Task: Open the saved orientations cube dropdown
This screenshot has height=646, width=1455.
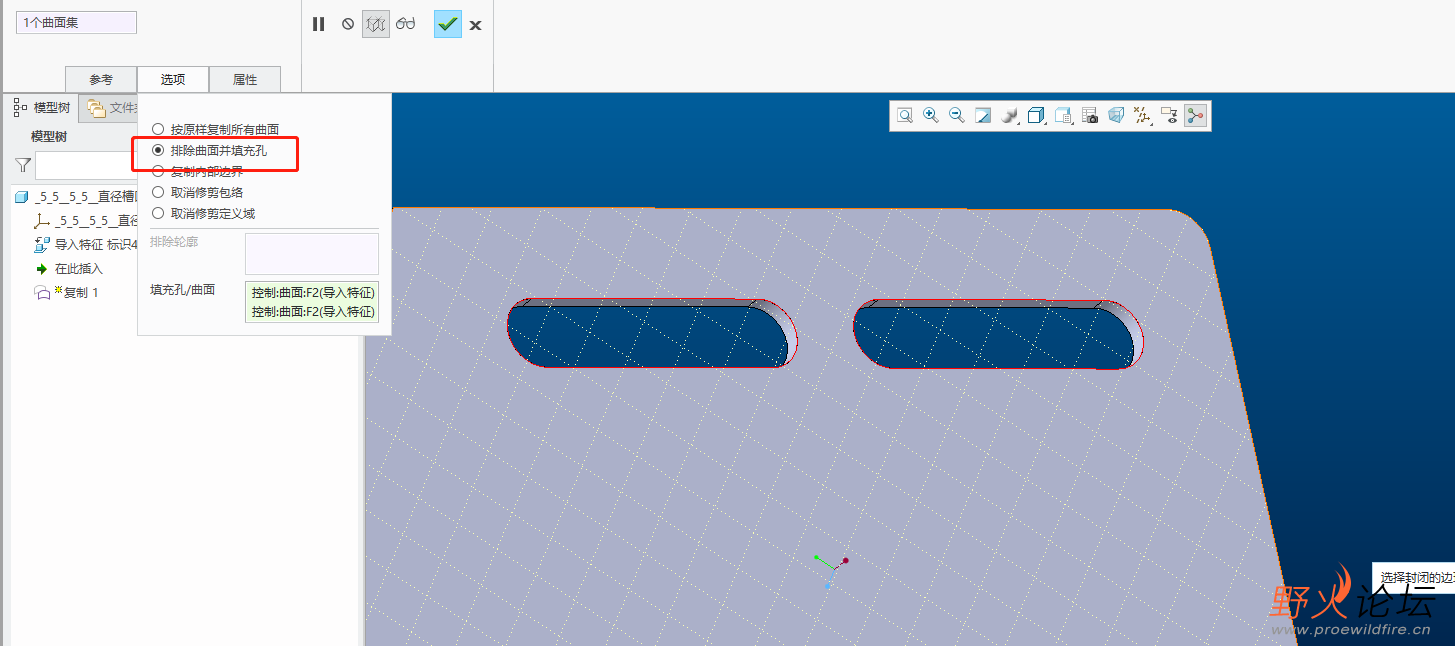Action: pos(1037,116)
